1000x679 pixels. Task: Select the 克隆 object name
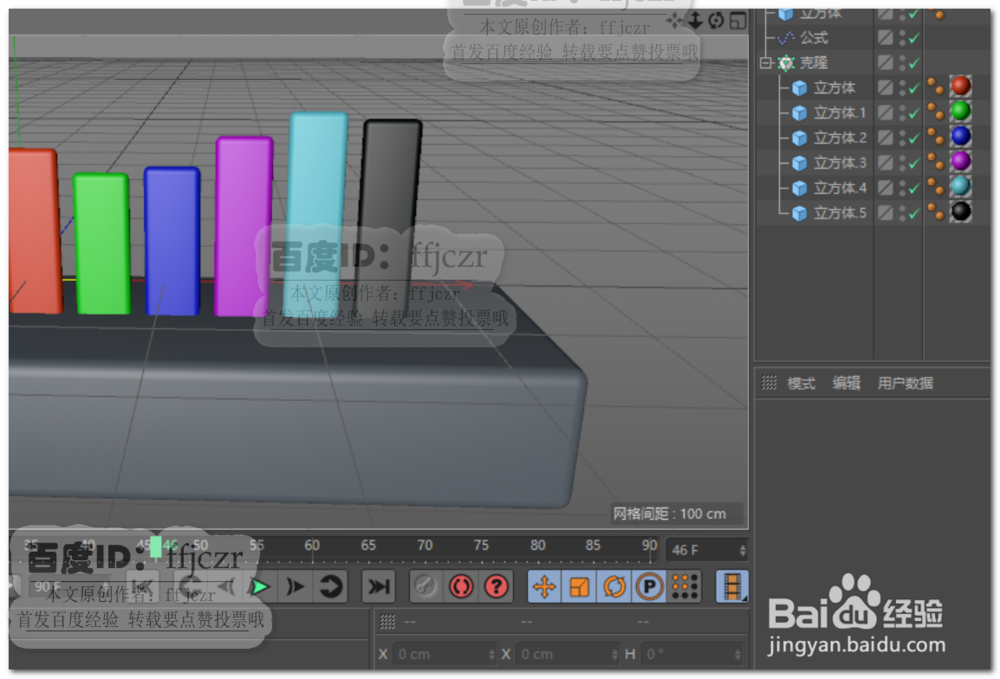pos(814,62)
